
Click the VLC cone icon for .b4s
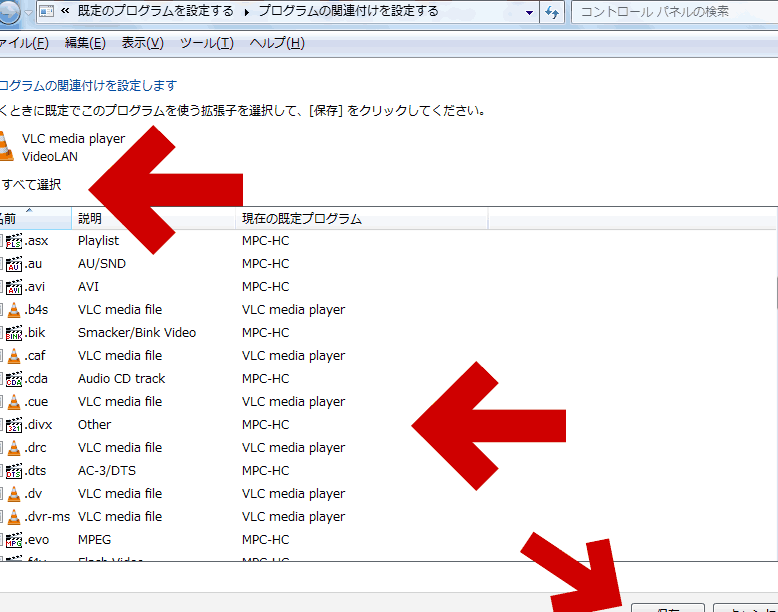(x=14, y=310)
